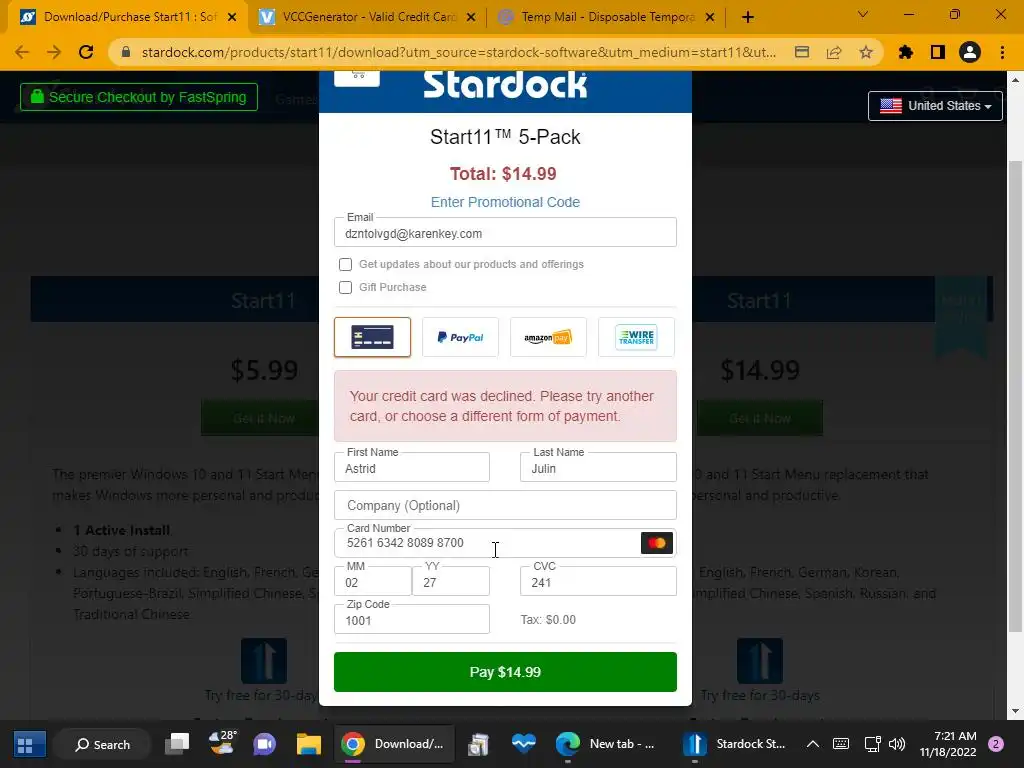Go forward in browser history
Viewport: 1024px width, 768px height.
pos(54,52)
